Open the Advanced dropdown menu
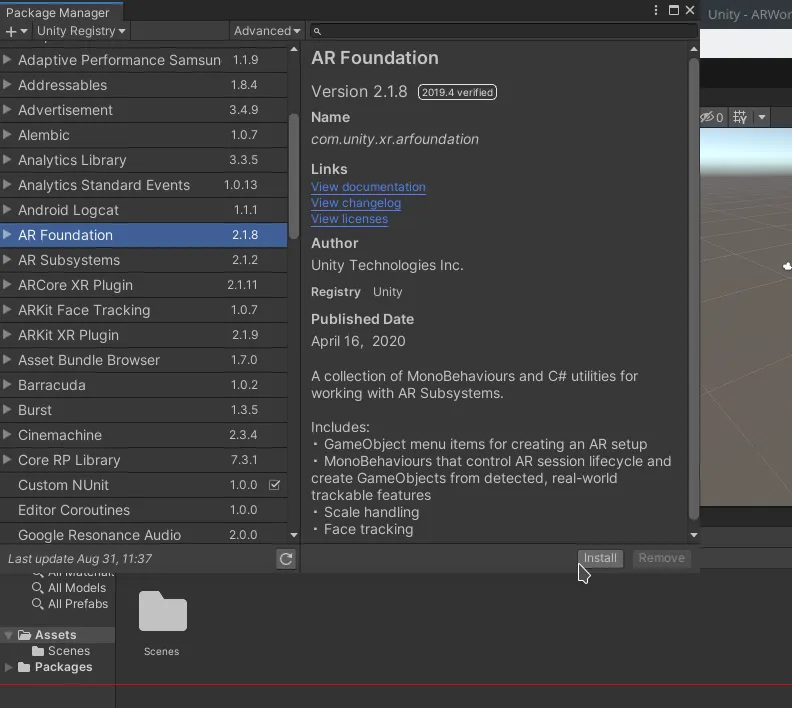Screen dimensions: 792x708 coord(267,31)
